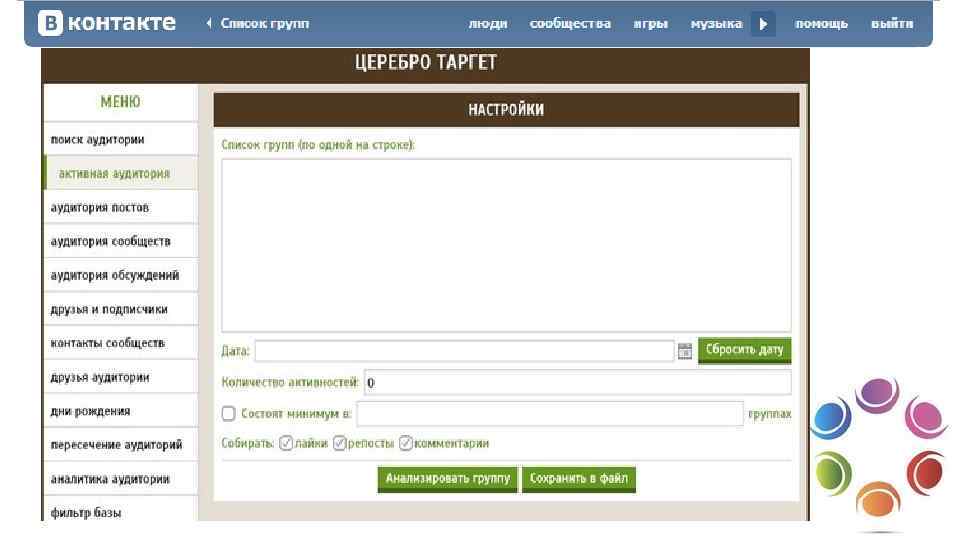The image size is (960, 540).
Task: Enable the Состоят минимум в checkbox
Action: (x=228, y=414)
